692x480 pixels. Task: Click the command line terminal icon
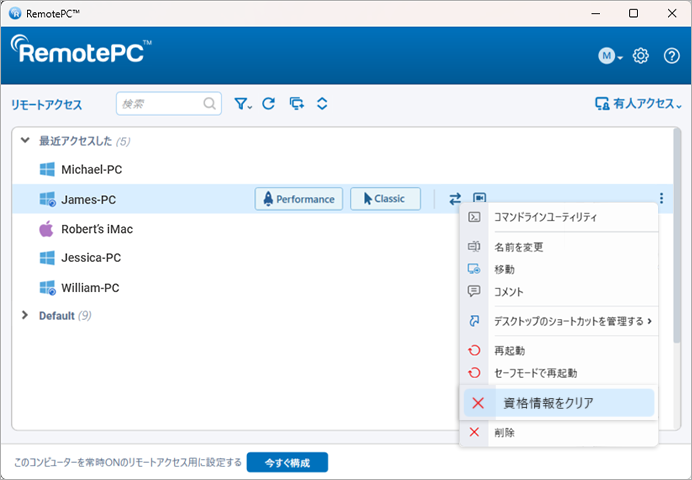[474, 217]
